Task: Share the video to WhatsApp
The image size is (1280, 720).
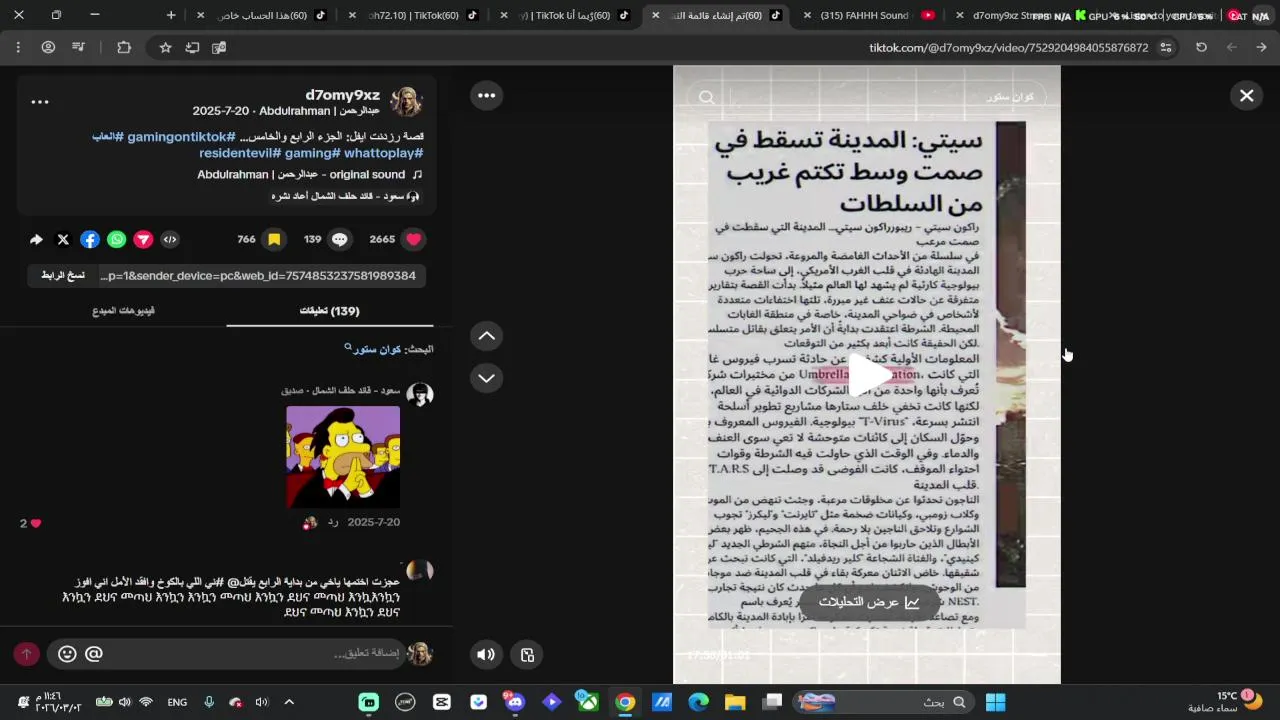Action: tap(117, 239)
